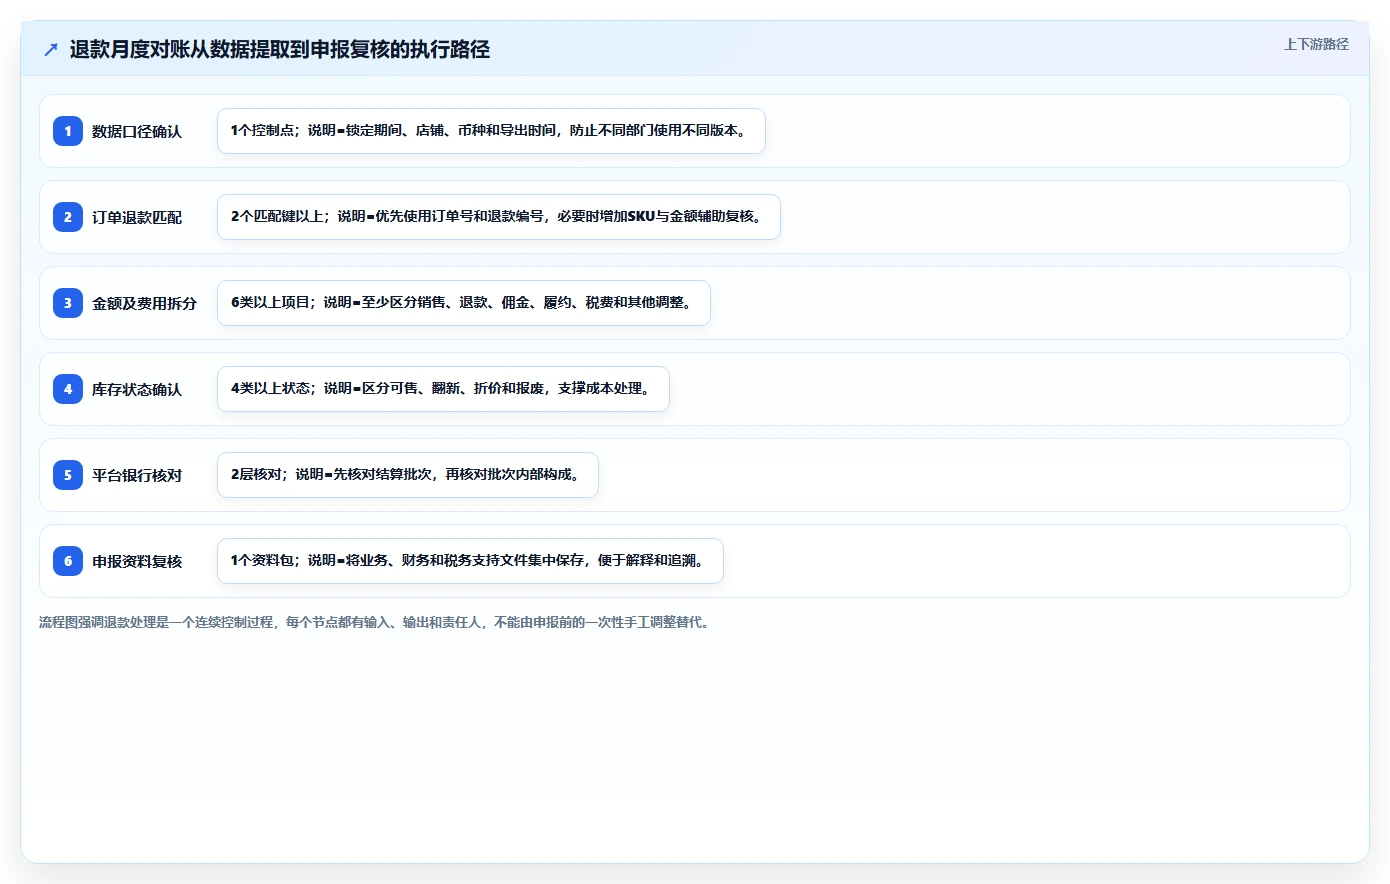Select the title 退款月度对账从数据提取到申报复核的执行路径
This screenshot has height=884, width=1390.
[x=280, y=50]
